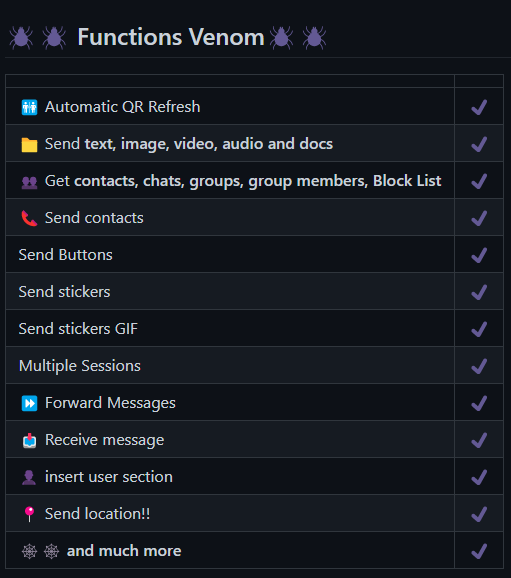Click the inbox tray icon beside Receive message
This screenshot has width=511, height=578.
point(29,440)
